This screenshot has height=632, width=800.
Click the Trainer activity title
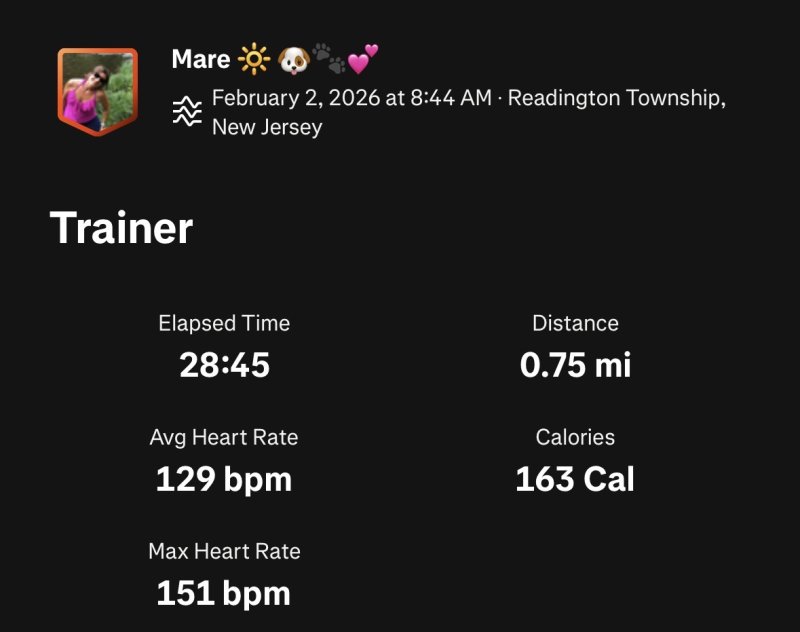point(121,229)
